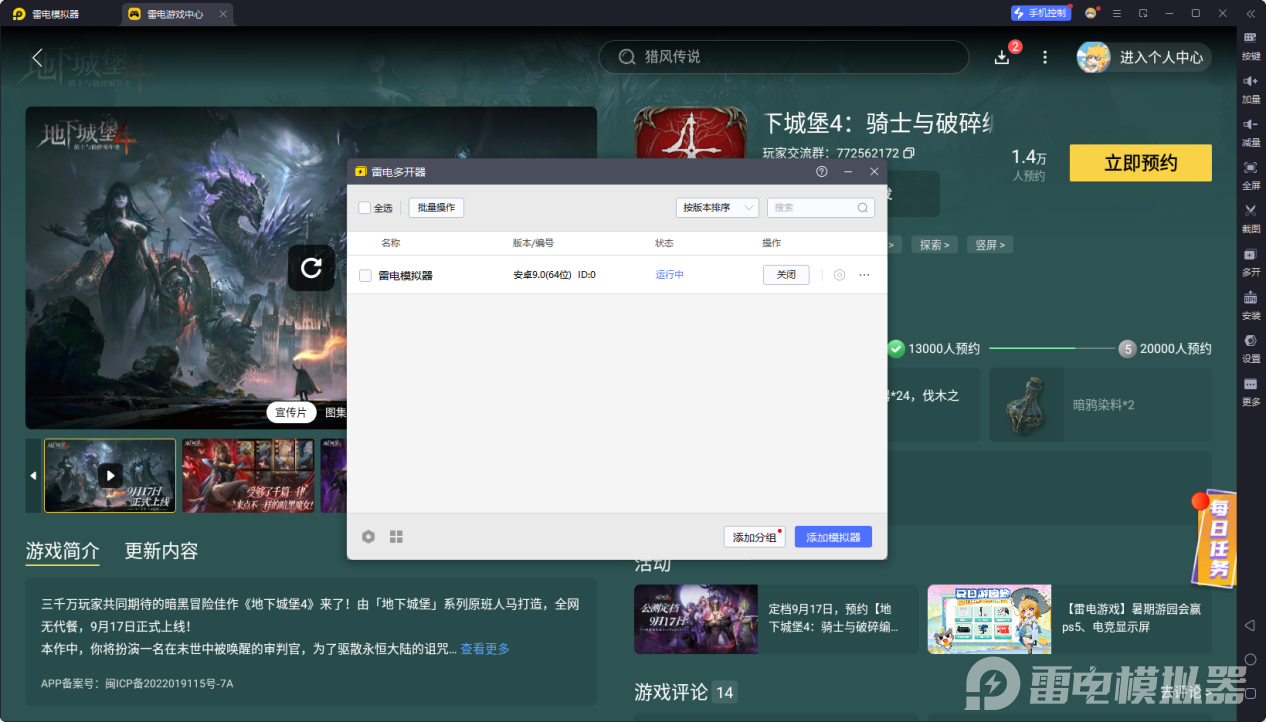Open the three-dot more options for 雷电模拟器 row
1266x722 pixels.
click(864, 275)
